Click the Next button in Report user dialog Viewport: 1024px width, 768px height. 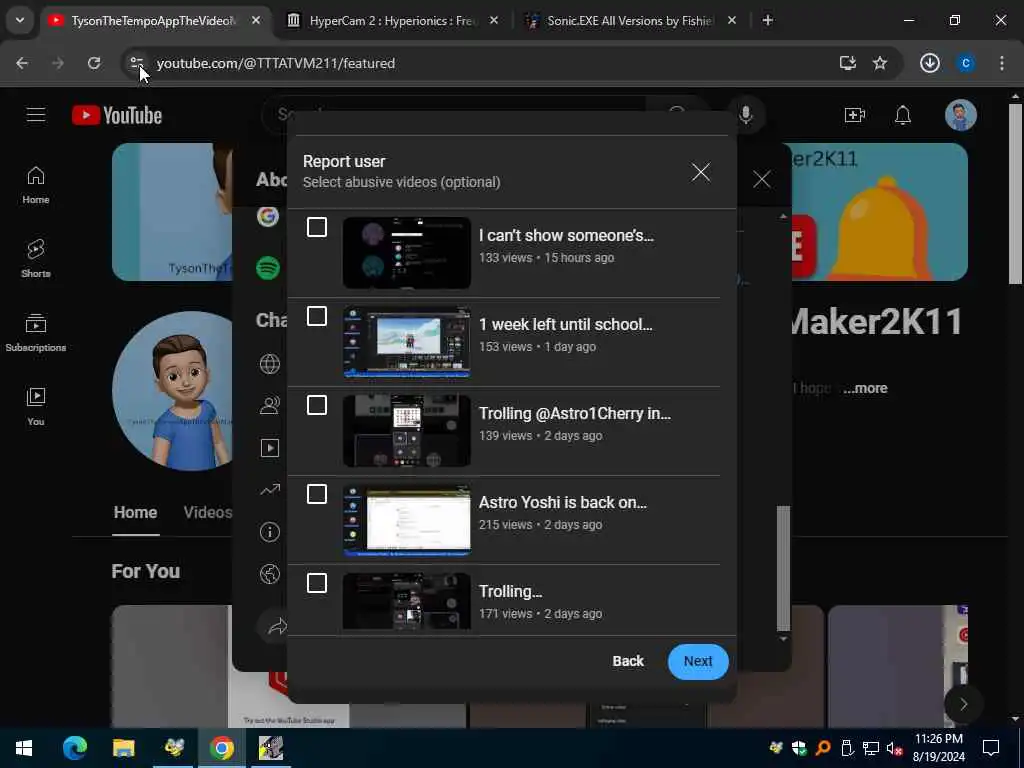pos(697,661)
